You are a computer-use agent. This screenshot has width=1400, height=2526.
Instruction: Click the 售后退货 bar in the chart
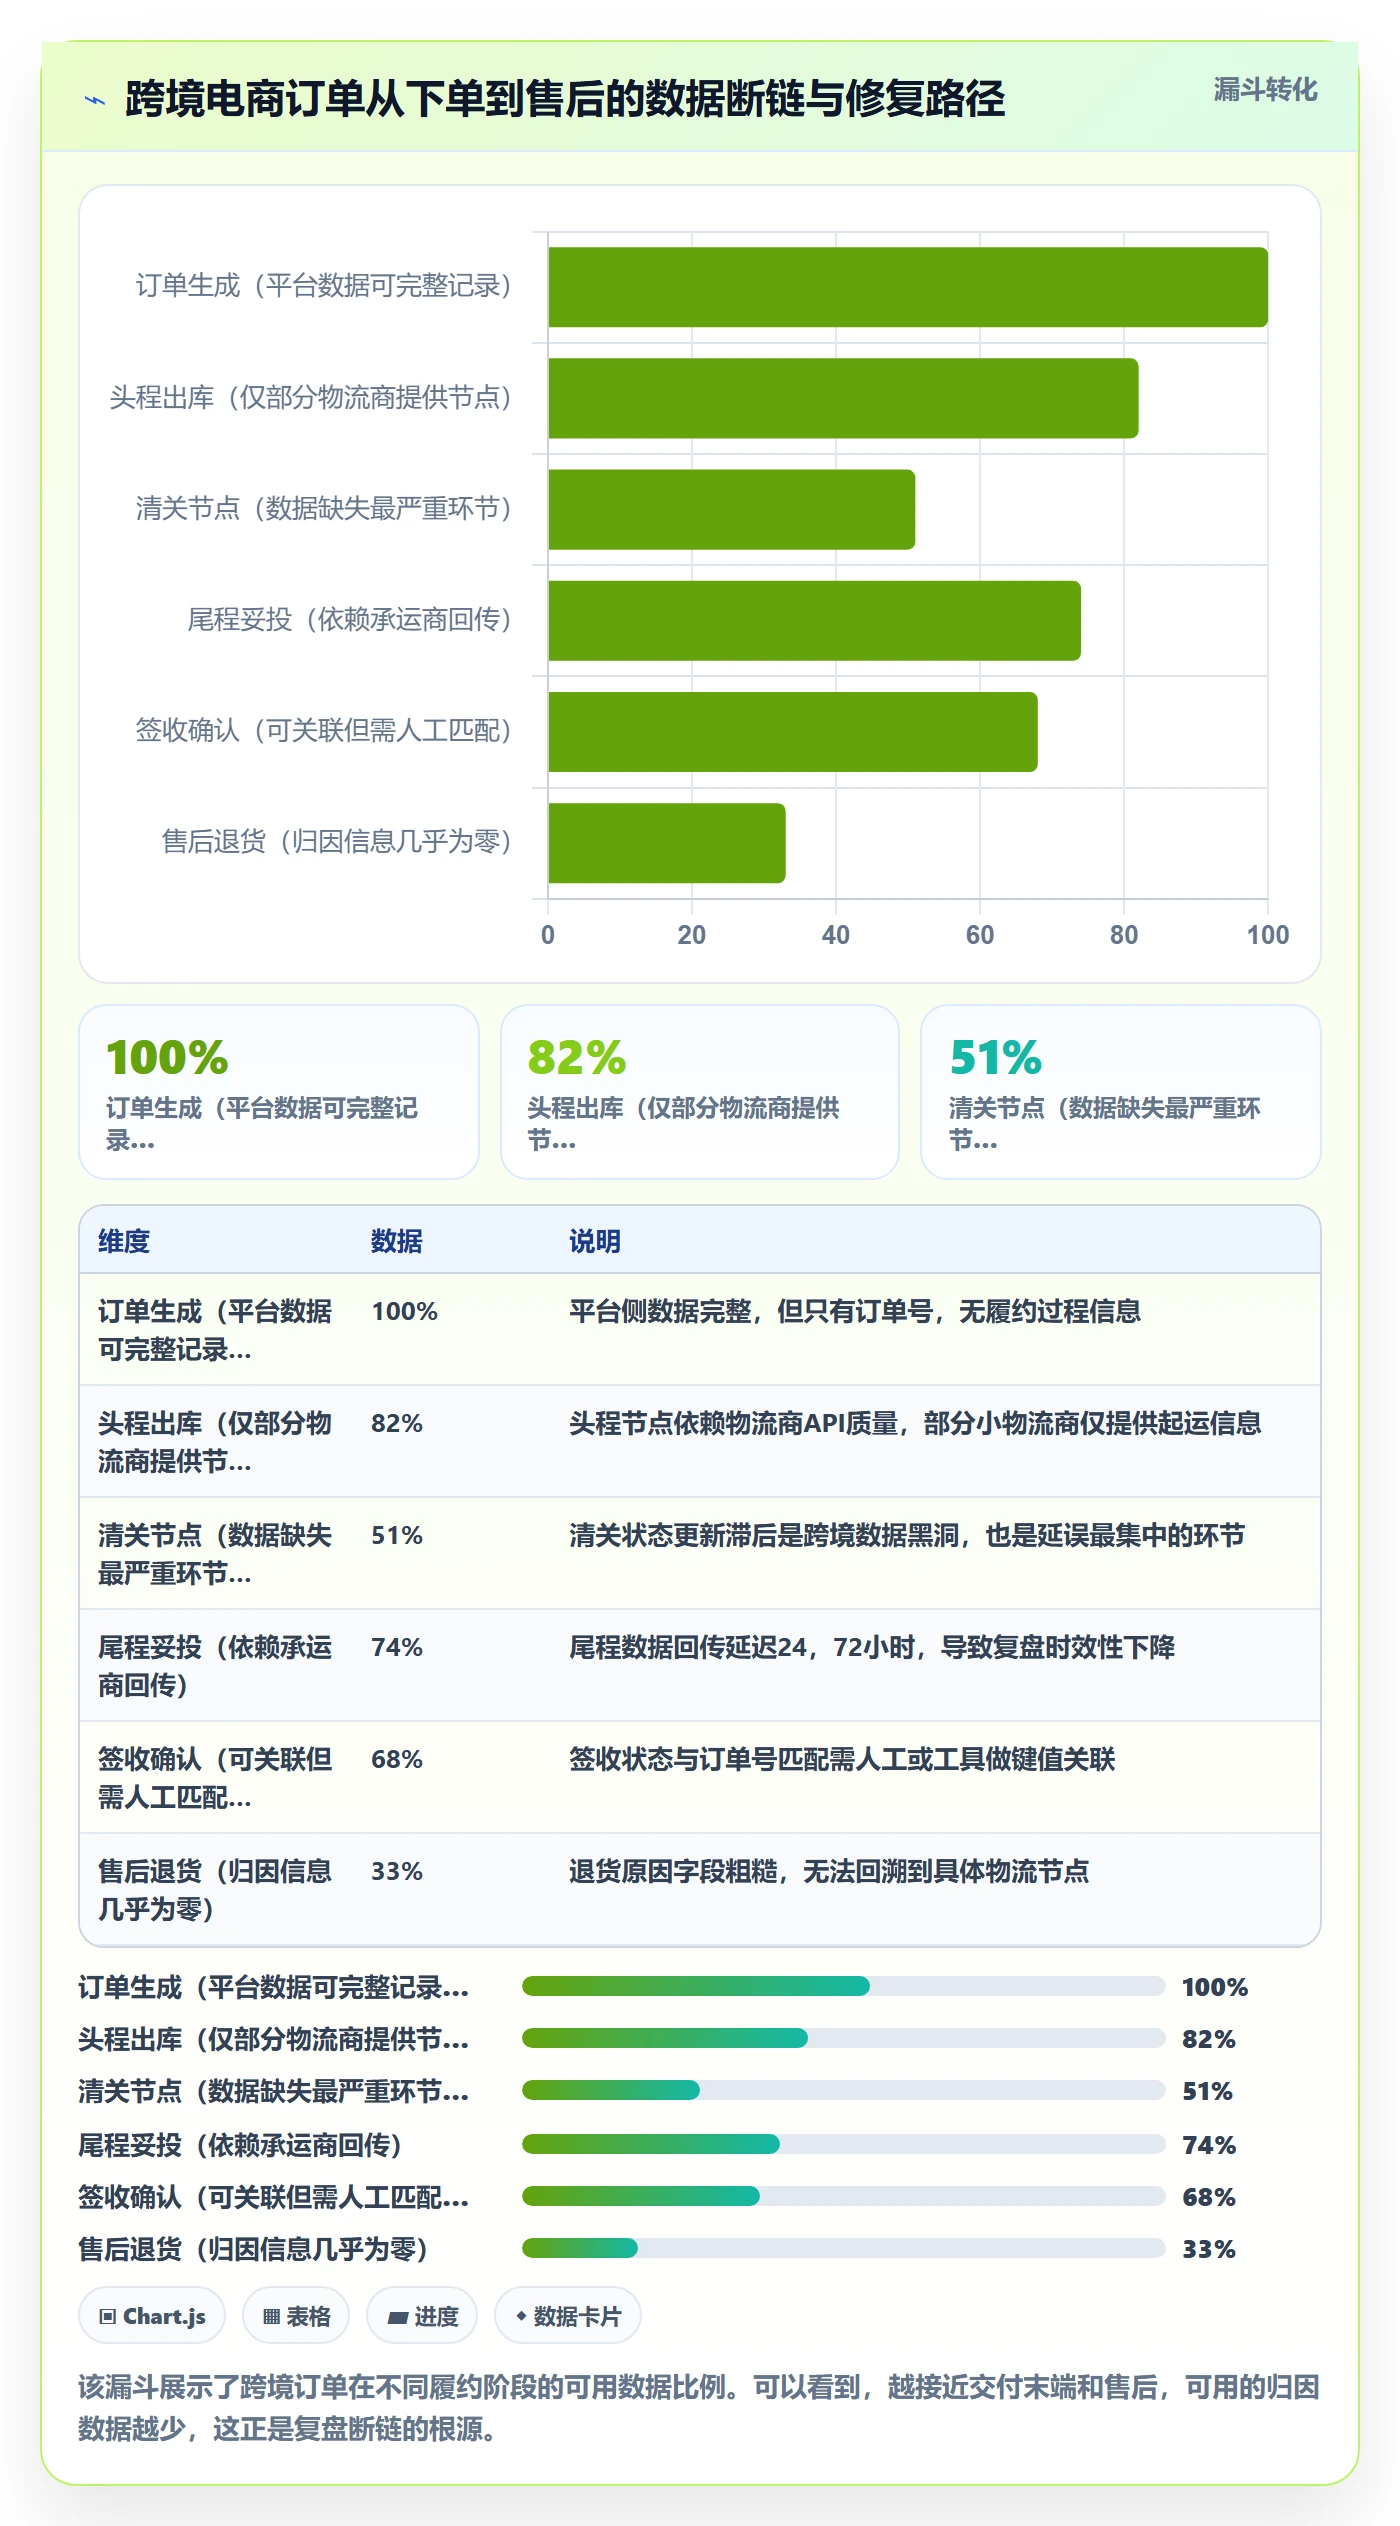point(667,842)
